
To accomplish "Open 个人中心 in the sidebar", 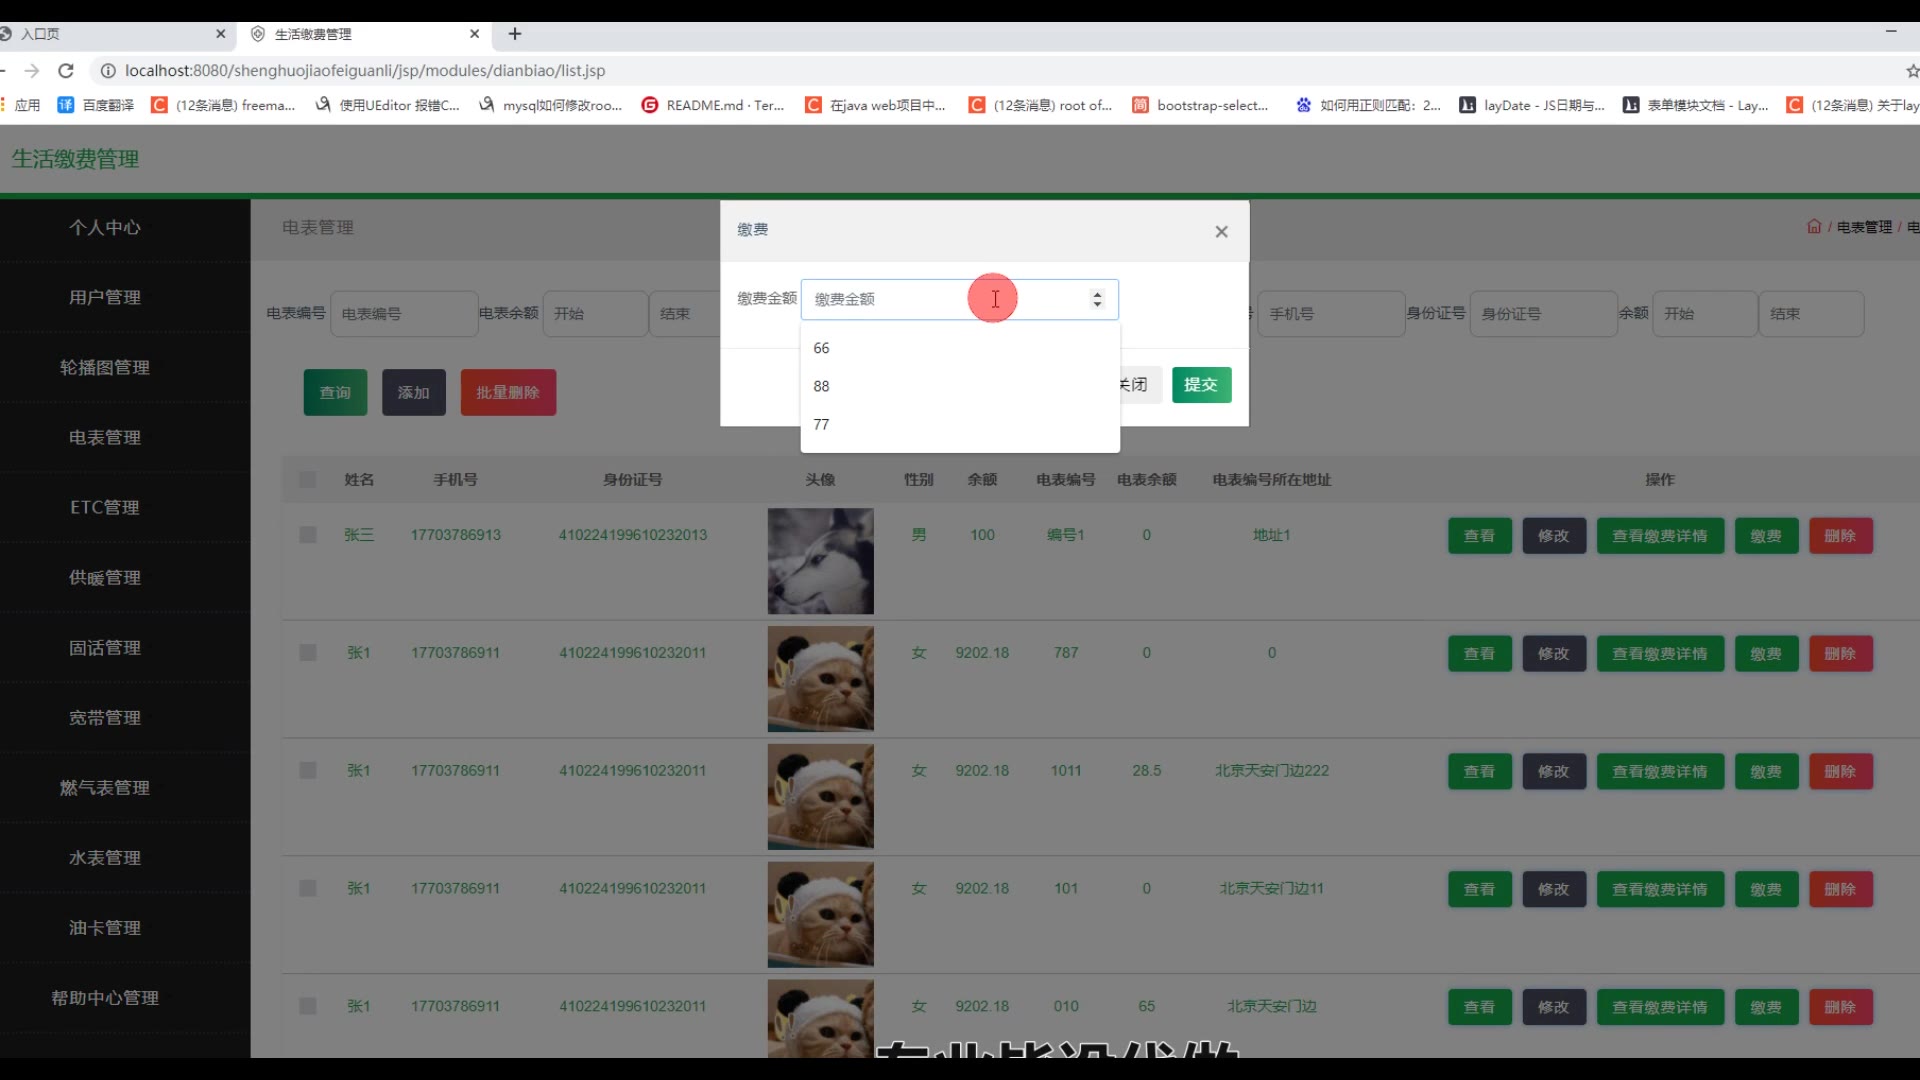I will pos(105,228).
